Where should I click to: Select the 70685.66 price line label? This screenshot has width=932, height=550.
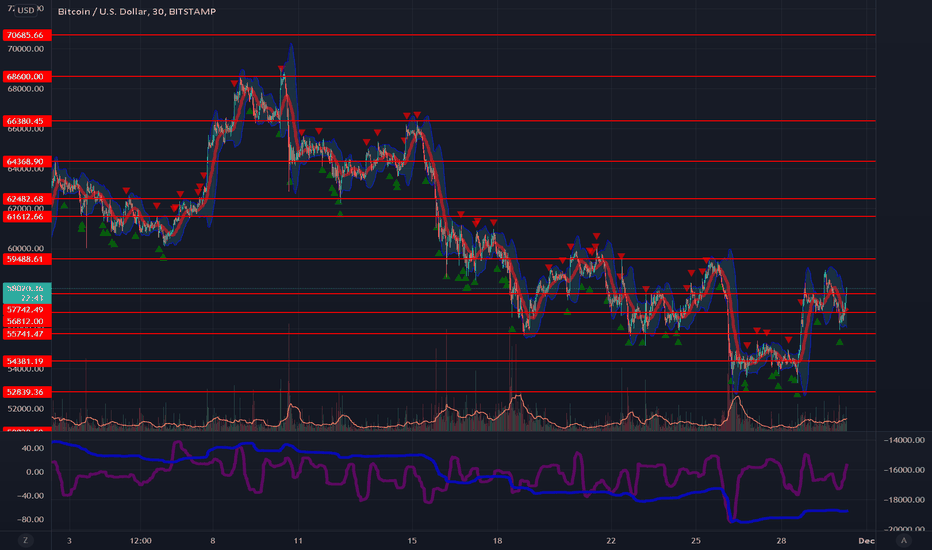click(27, 35)
